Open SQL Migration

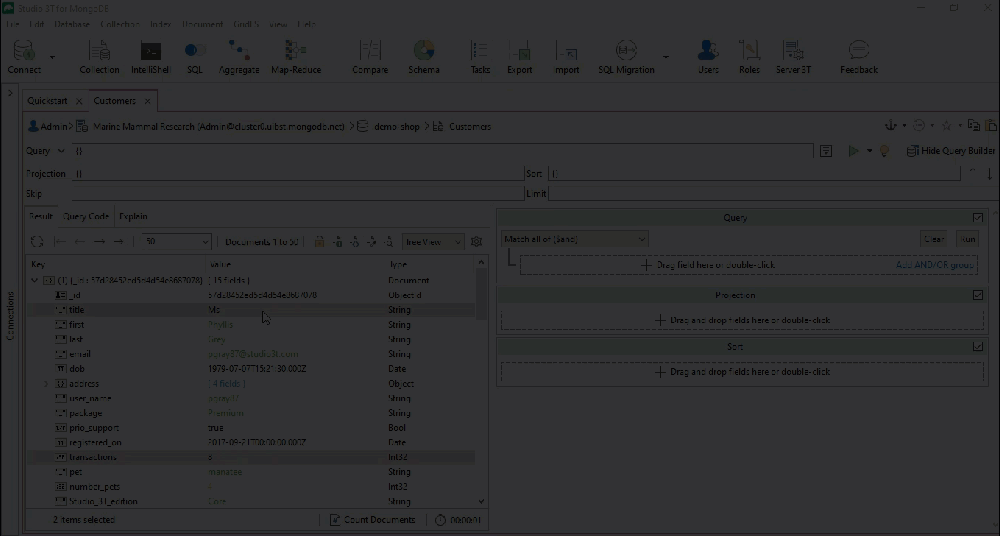click(626, 57)
